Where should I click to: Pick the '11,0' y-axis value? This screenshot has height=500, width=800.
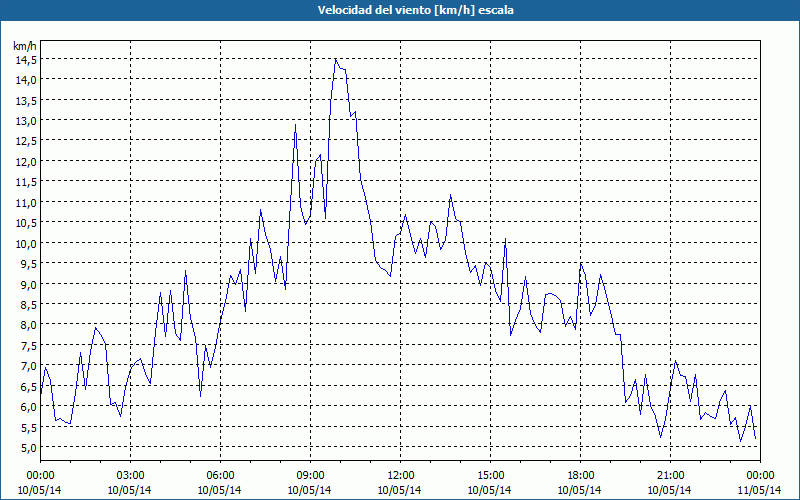pyautogui.click(x=26, y=203)
